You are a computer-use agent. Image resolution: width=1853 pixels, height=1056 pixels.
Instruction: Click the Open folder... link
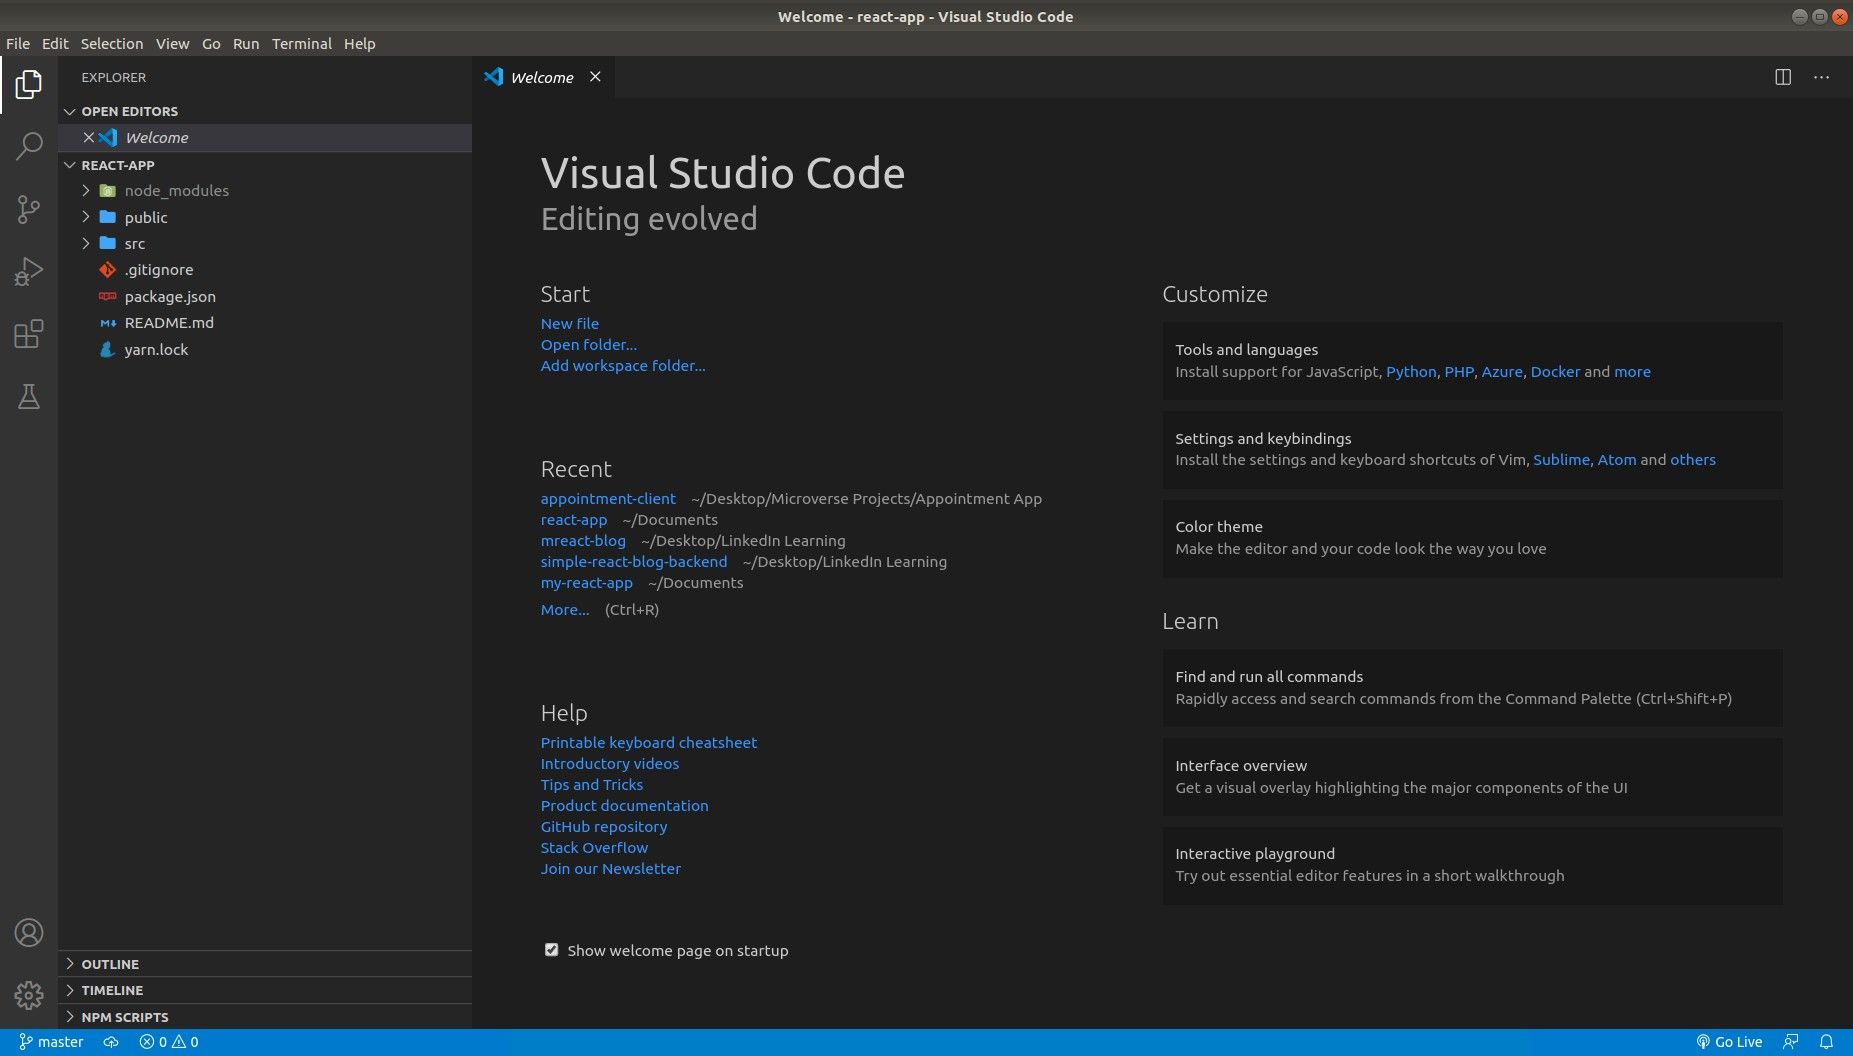pos(588,345)
